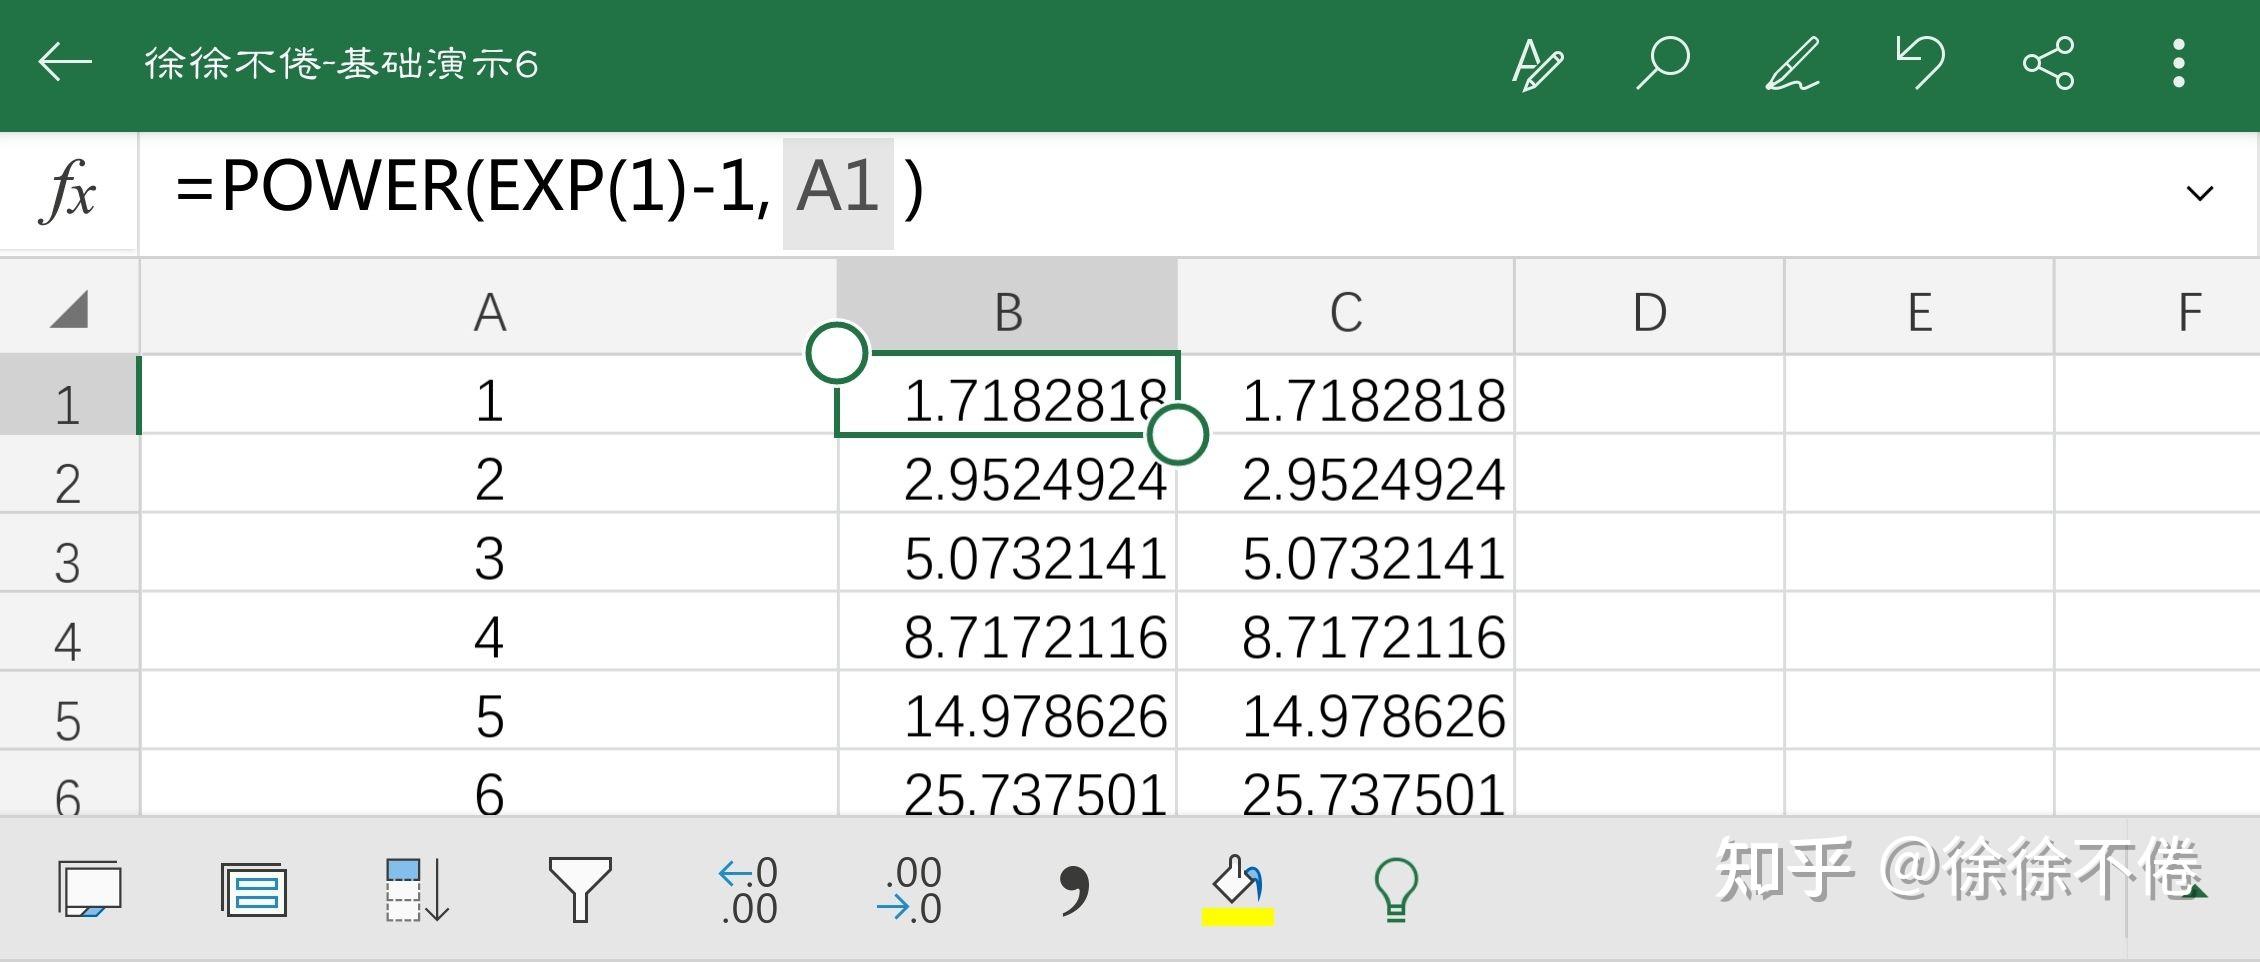Select cell B4 showing 8.7172116
The height and width of the screenshot is (962, 2260).
tap(1008, 633)
